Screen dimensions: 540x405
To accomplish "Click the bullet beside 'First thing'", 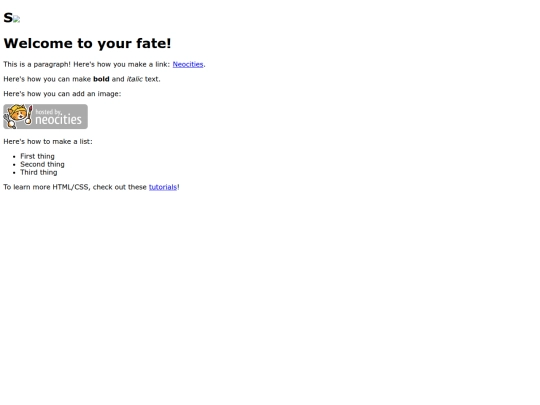I will [14, 157].
